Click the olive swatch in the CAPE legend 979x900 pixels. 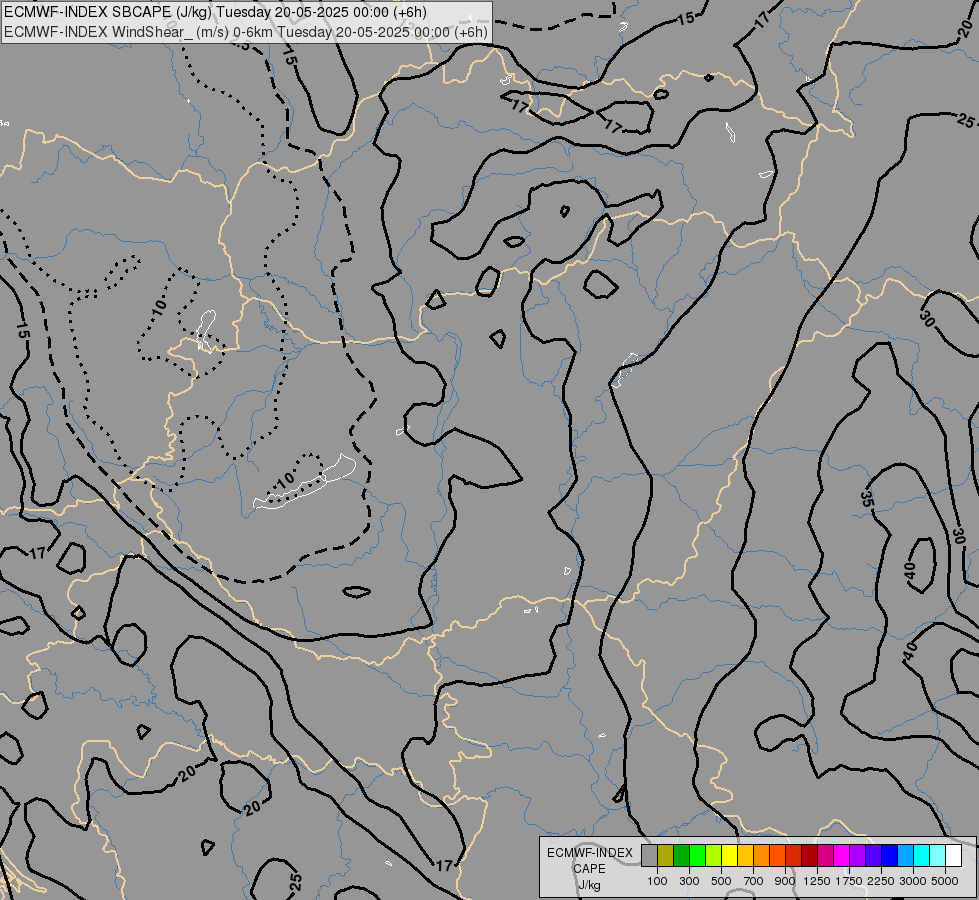[x=666, y=855]
